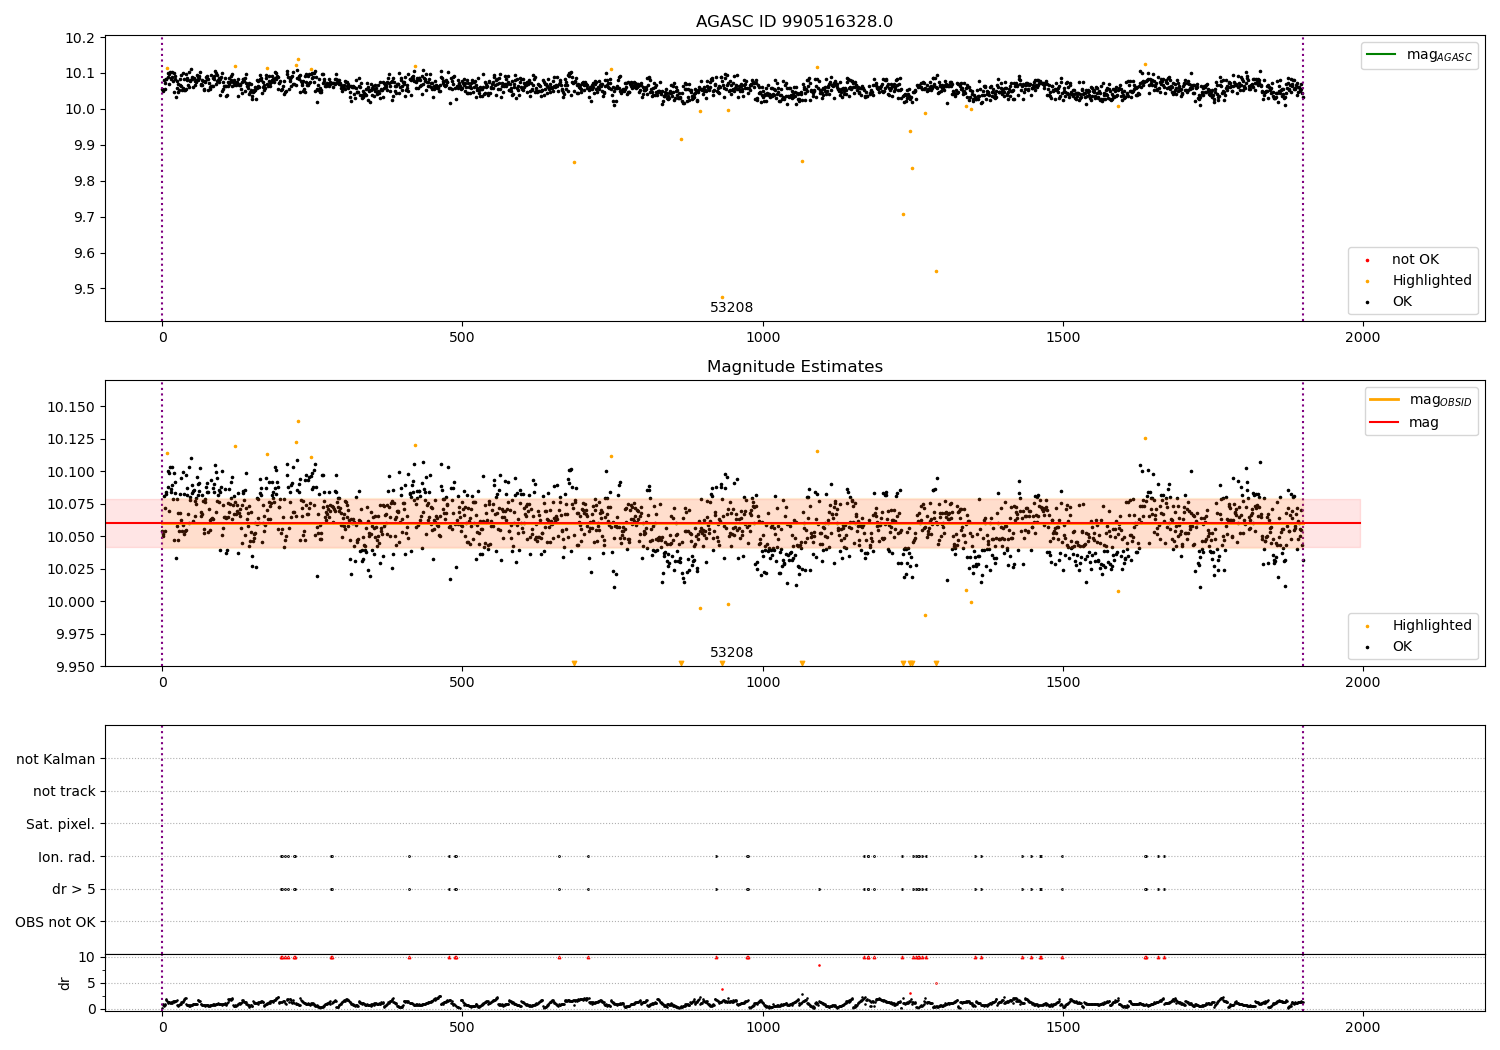1500x1050 pixels.
Task: Click the 10.2 y-axis tick label
Action: (80, 38)
